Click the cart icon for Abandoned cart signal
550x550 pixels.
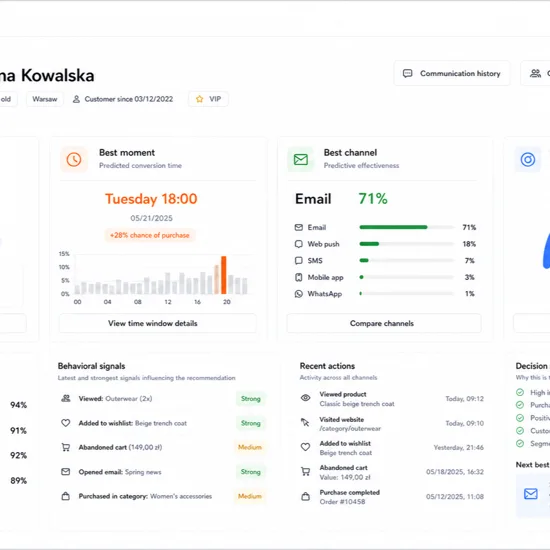(x=66, y=447)
